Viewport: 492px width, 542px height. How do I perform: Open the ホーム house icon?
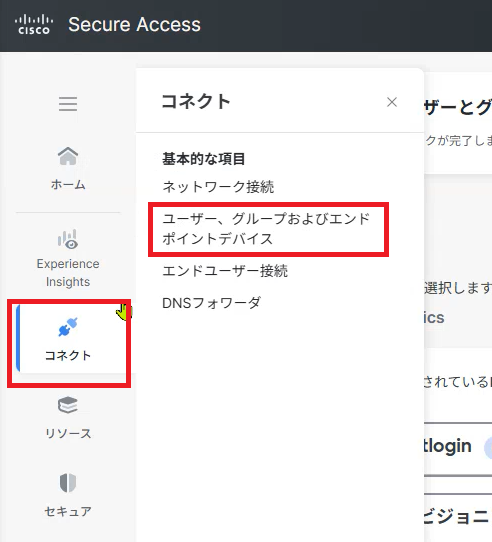[x=68, y=156]
